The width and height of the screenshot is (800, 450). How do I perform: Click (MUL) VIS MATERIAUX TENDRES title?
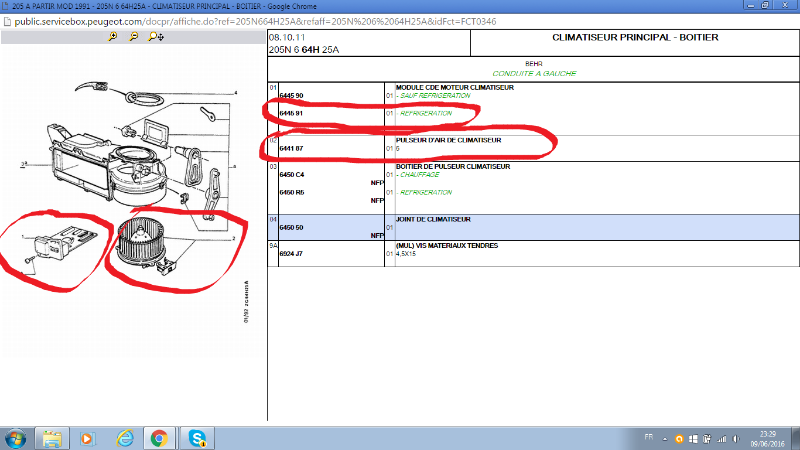(447, 246)
